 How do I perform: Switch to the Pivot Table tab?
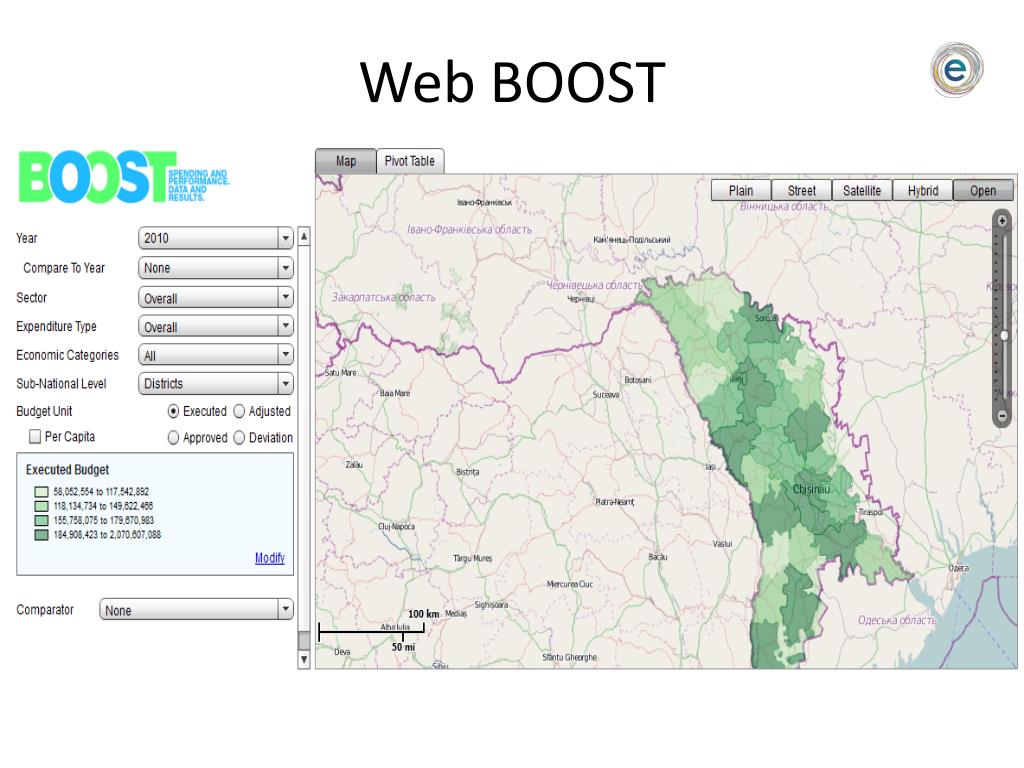(x=409, y=161)
